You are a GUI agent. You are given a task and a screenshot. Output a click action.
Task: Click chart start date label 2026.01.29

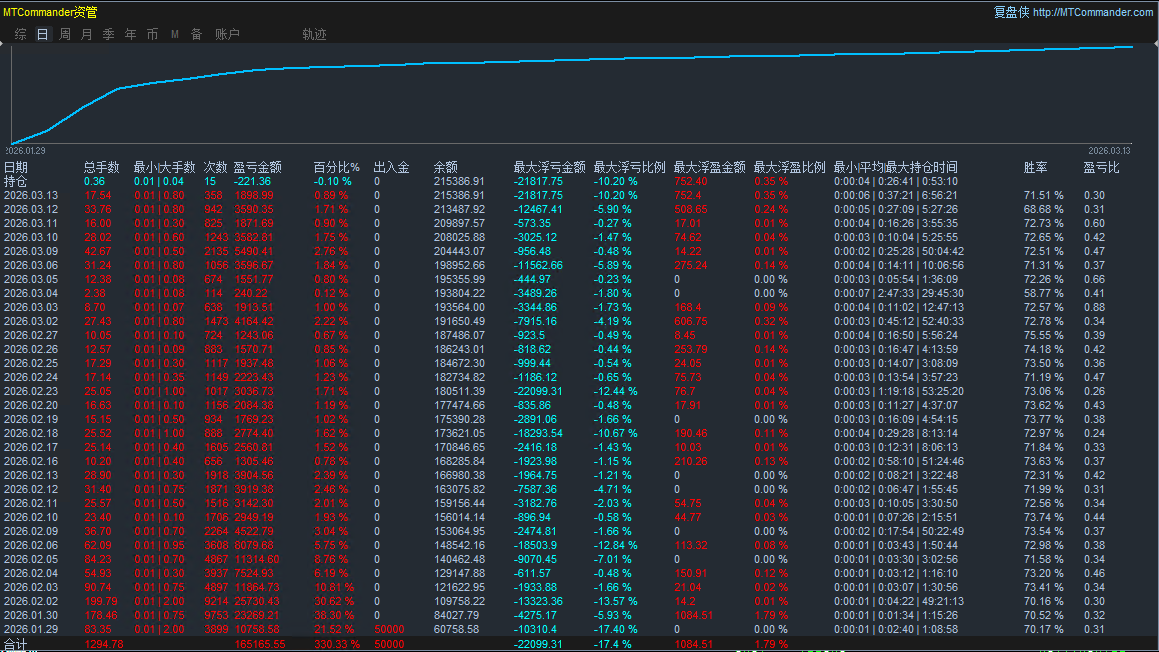(x=25, y=151)
